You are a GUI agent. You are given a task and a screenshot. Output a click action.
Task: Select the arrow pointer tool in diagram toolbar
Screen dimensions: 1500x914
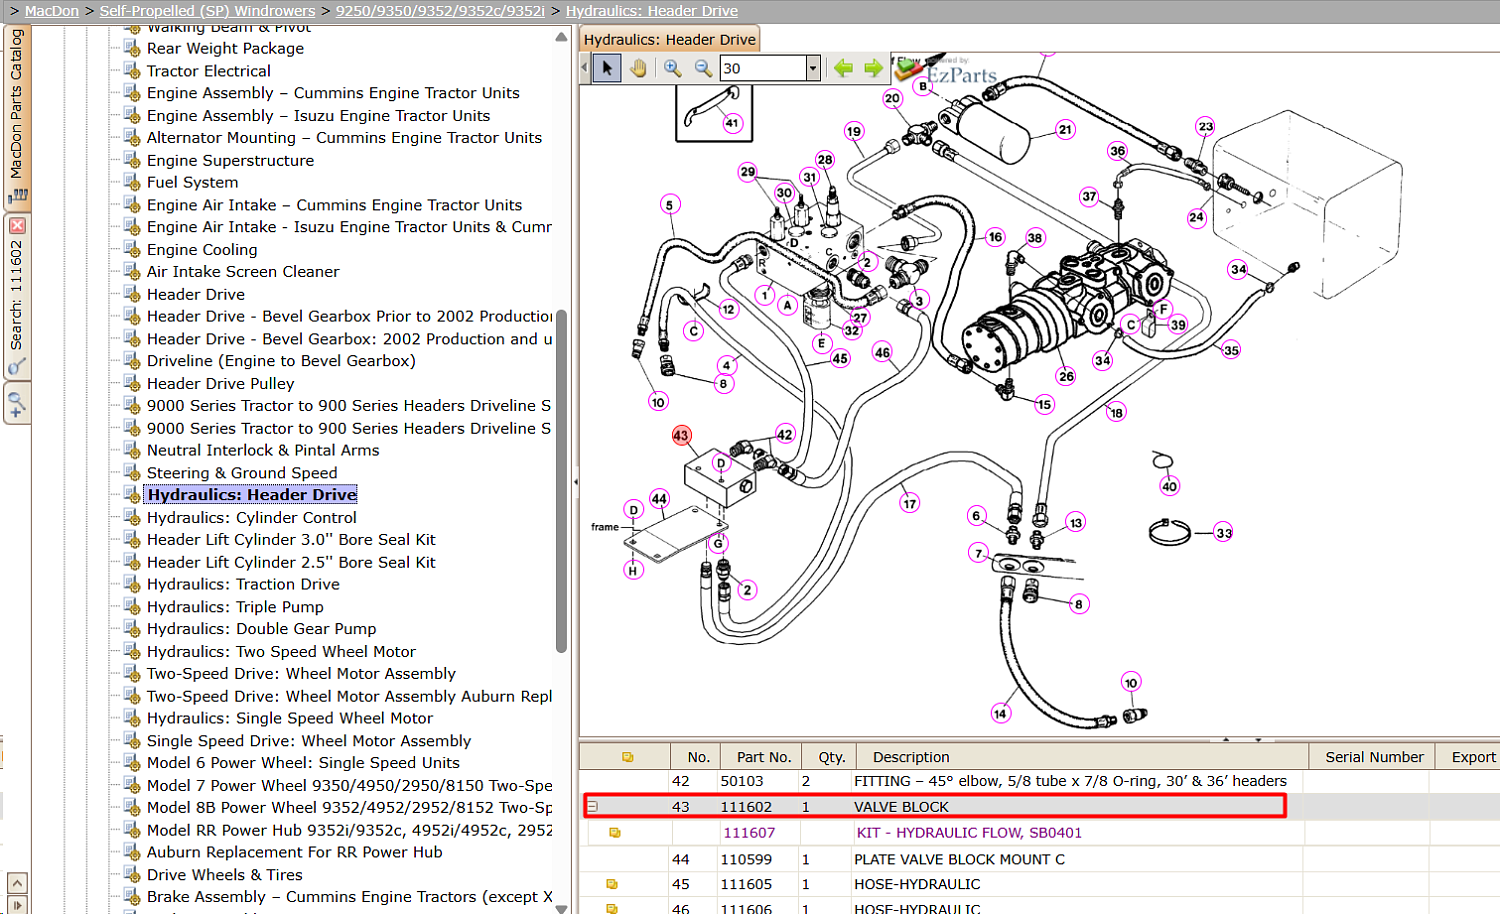(606, 68)
